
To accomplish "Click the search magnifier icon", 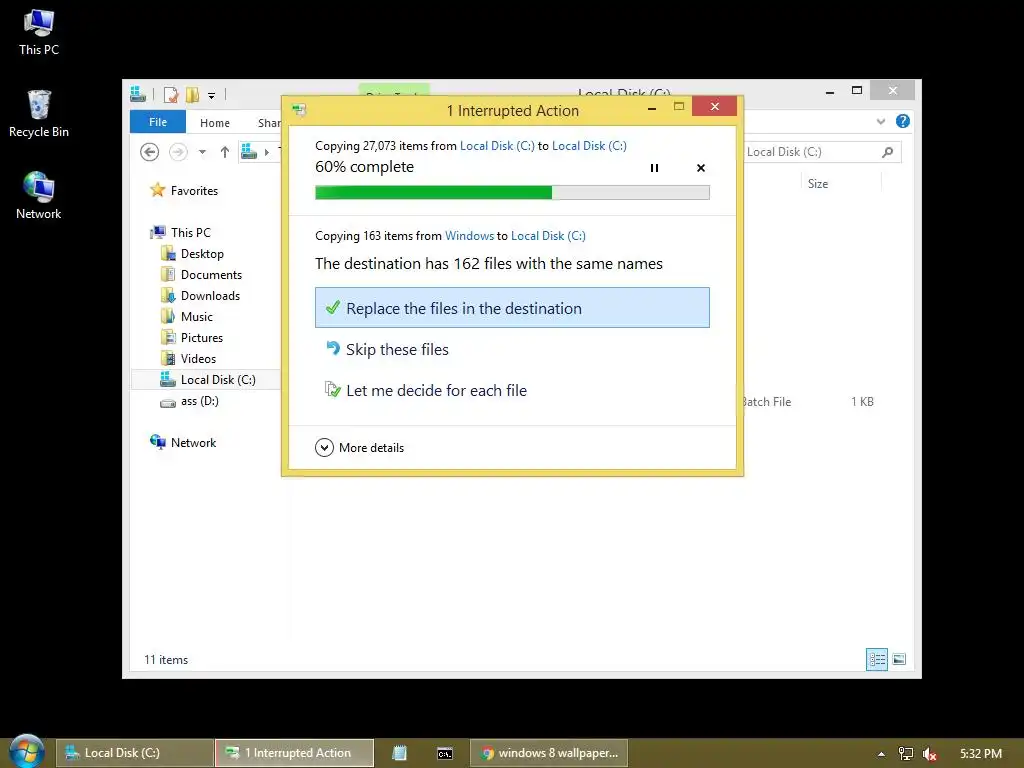I will 888,152.
